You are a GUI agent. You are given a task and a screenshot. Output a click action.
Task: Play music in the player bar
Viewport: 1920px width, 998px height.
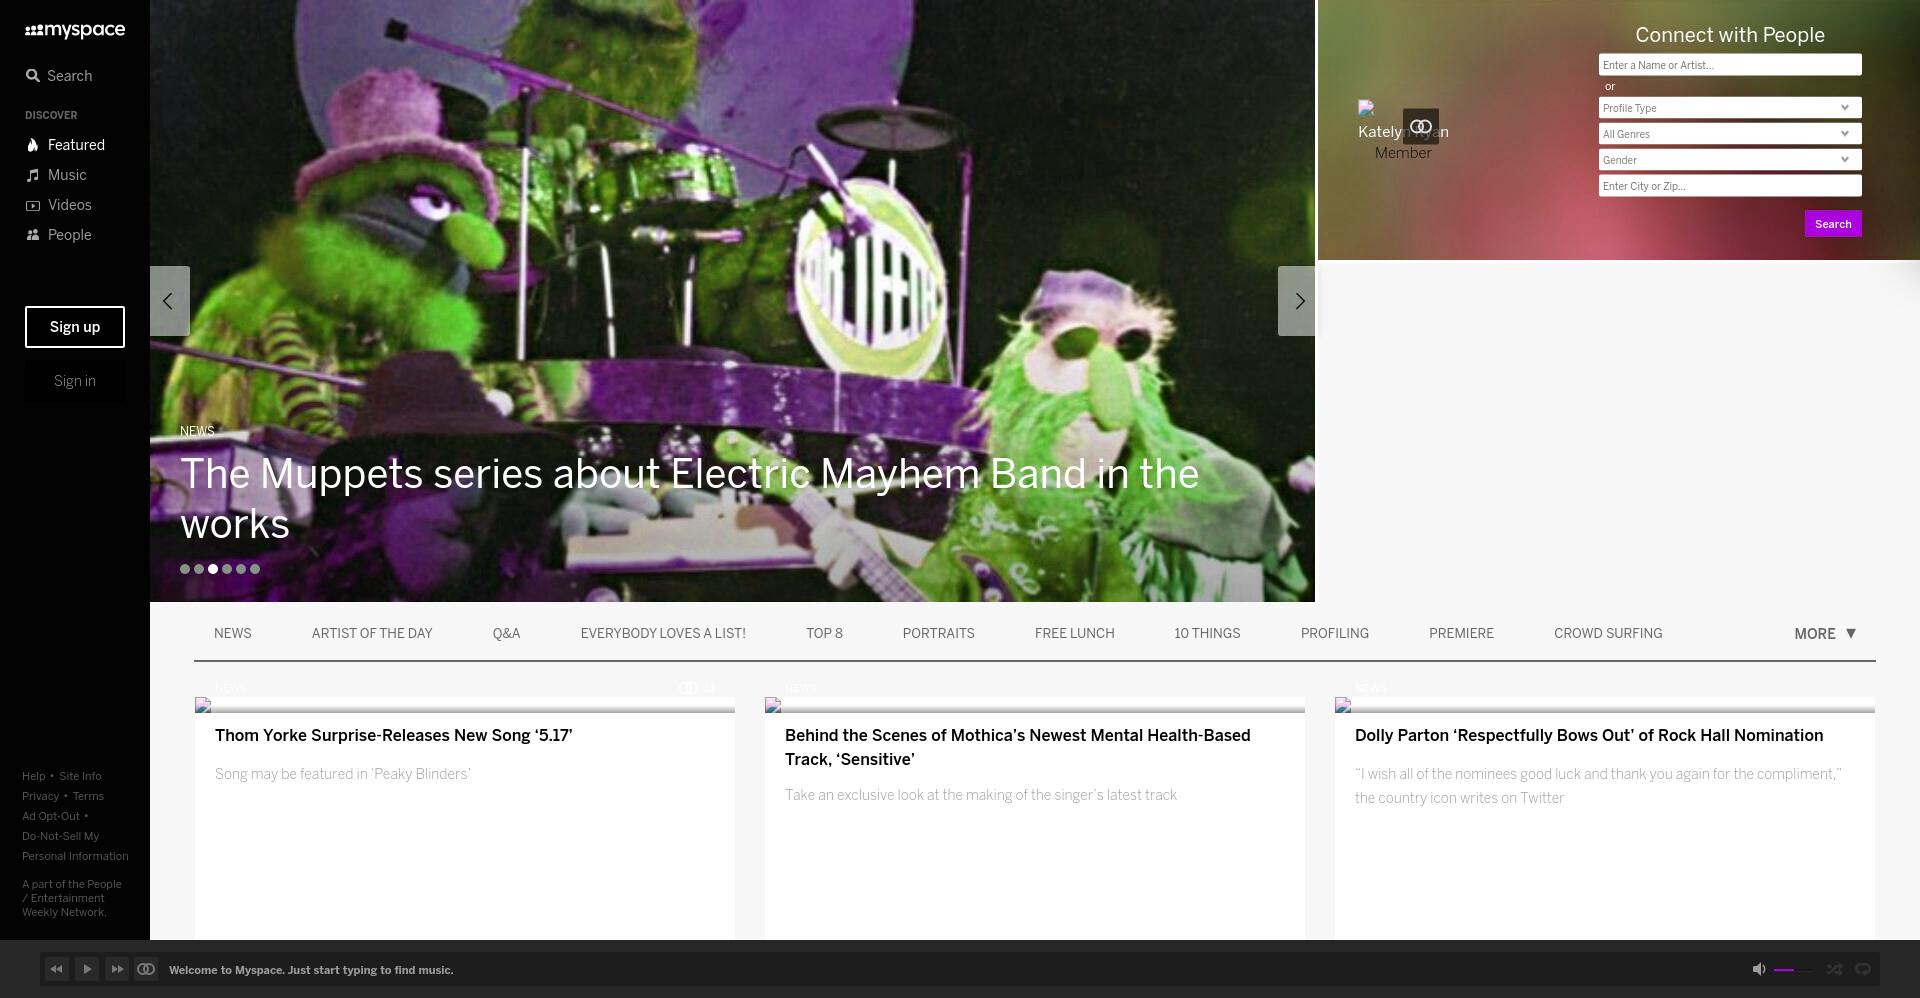(87, 969)
